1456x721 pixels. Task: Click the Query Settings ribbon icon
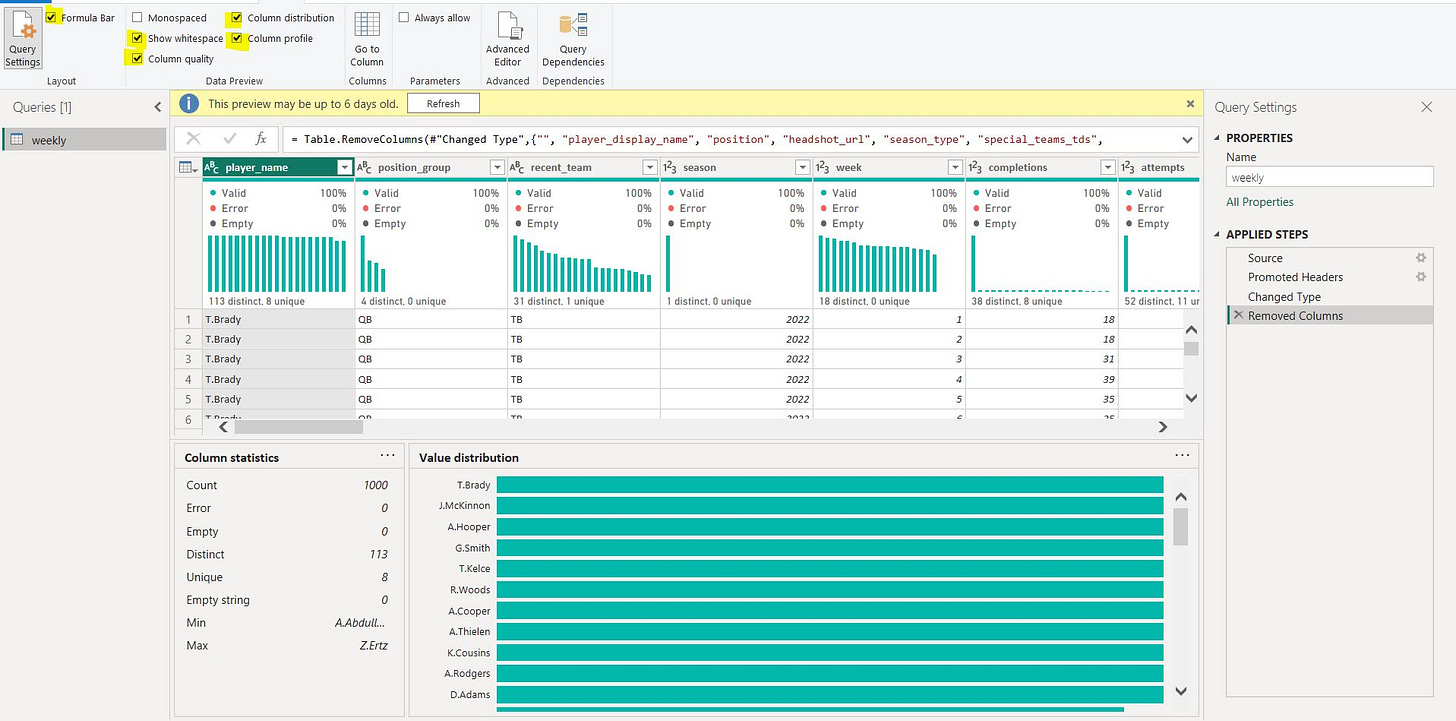click(x=22, y=38)
